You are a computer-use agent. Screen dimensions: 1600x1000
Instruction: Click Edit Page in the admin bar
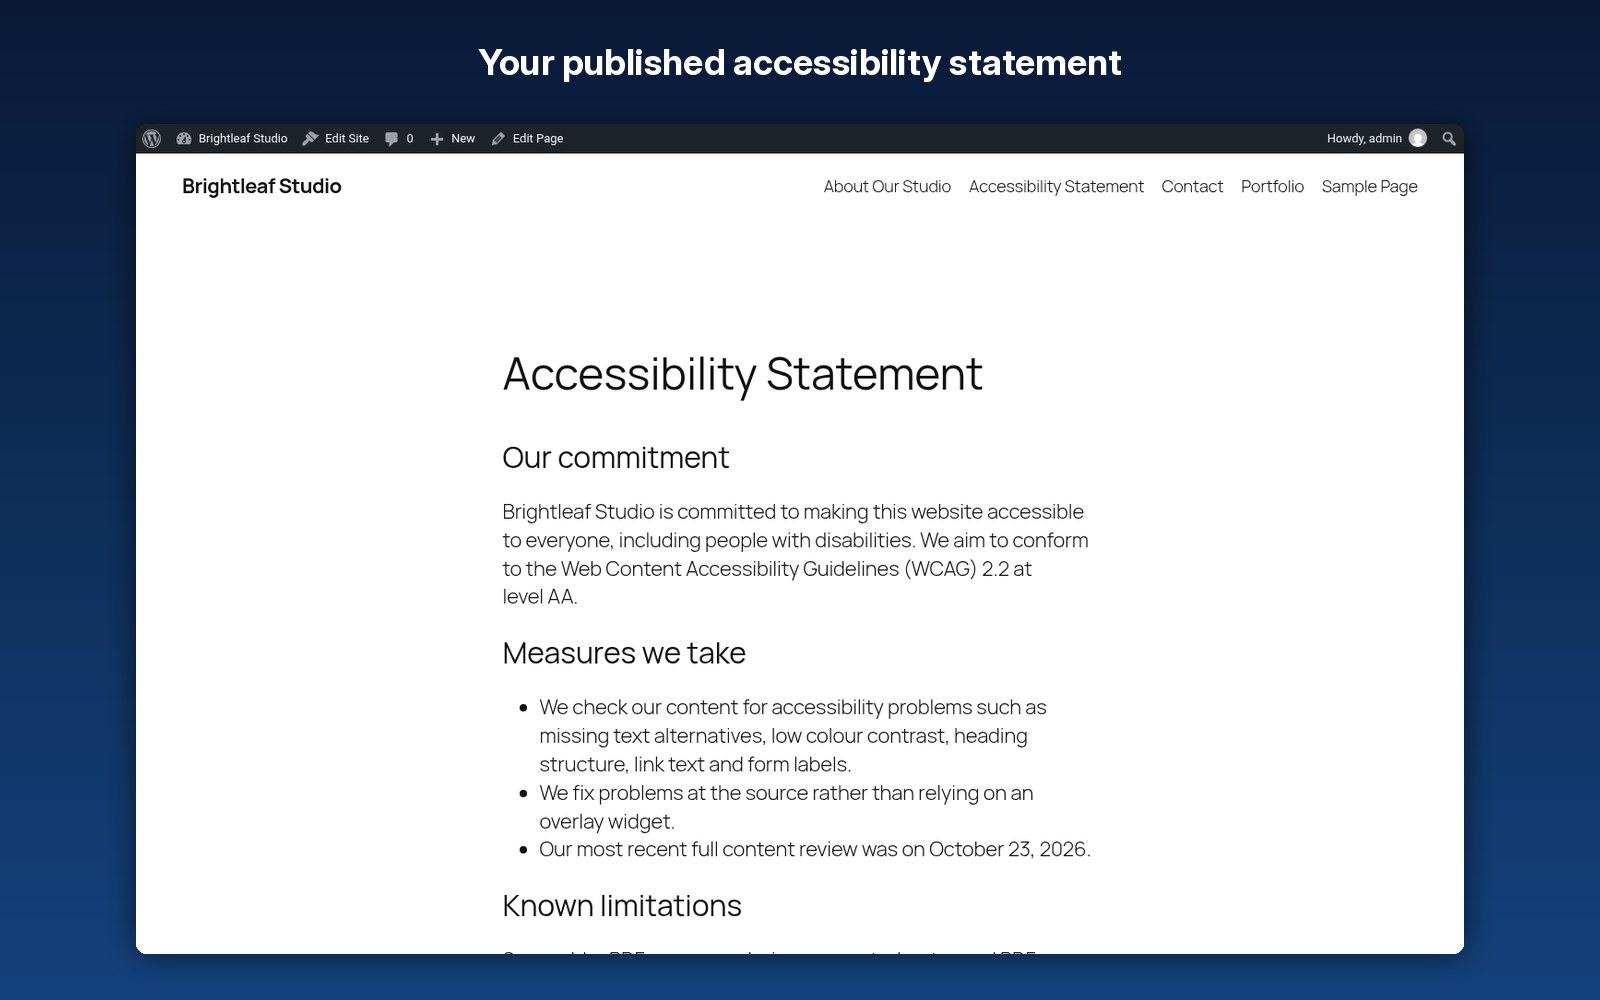tap(538, 139)
